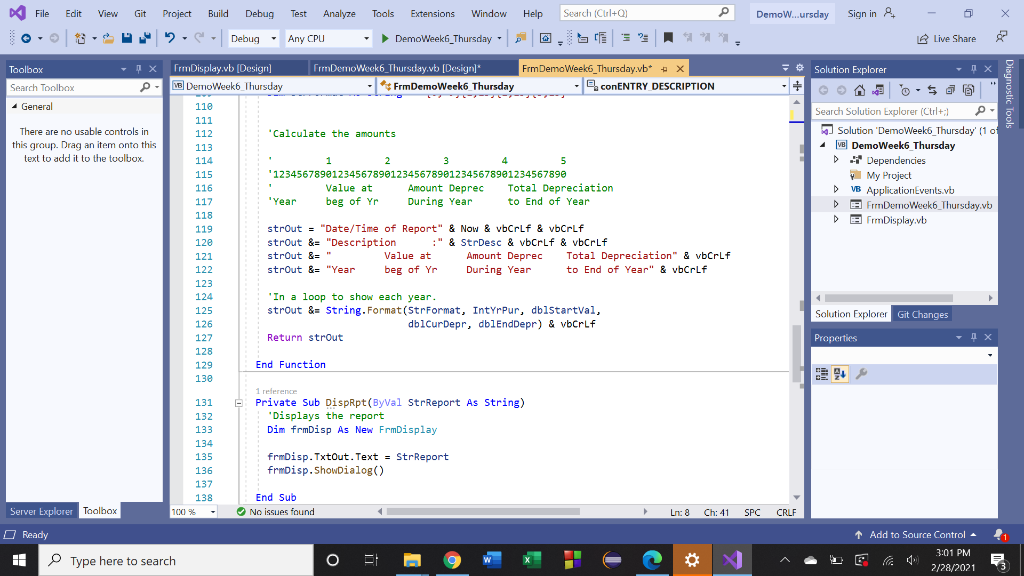Click the Sign in link
The width and height of the screenshot is (1024, 576).
pos(862,12)
